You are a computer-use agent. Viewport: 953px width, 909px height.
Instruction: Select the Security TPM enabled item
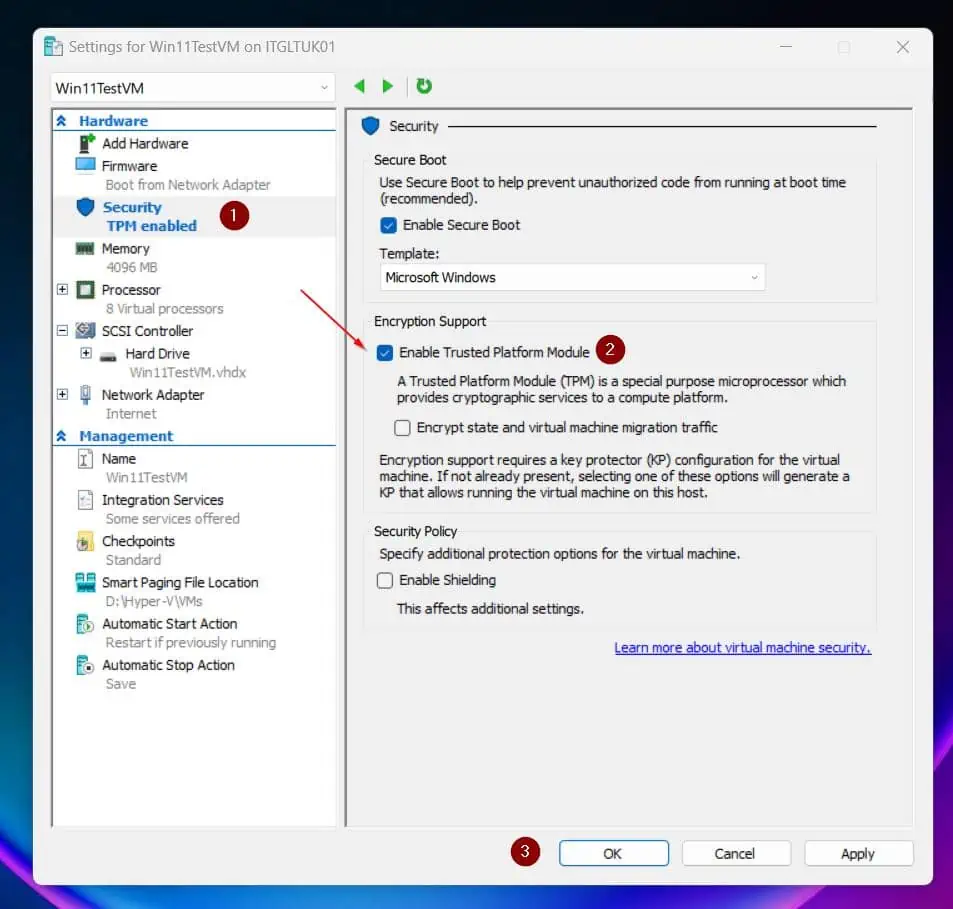coord(194,216)
